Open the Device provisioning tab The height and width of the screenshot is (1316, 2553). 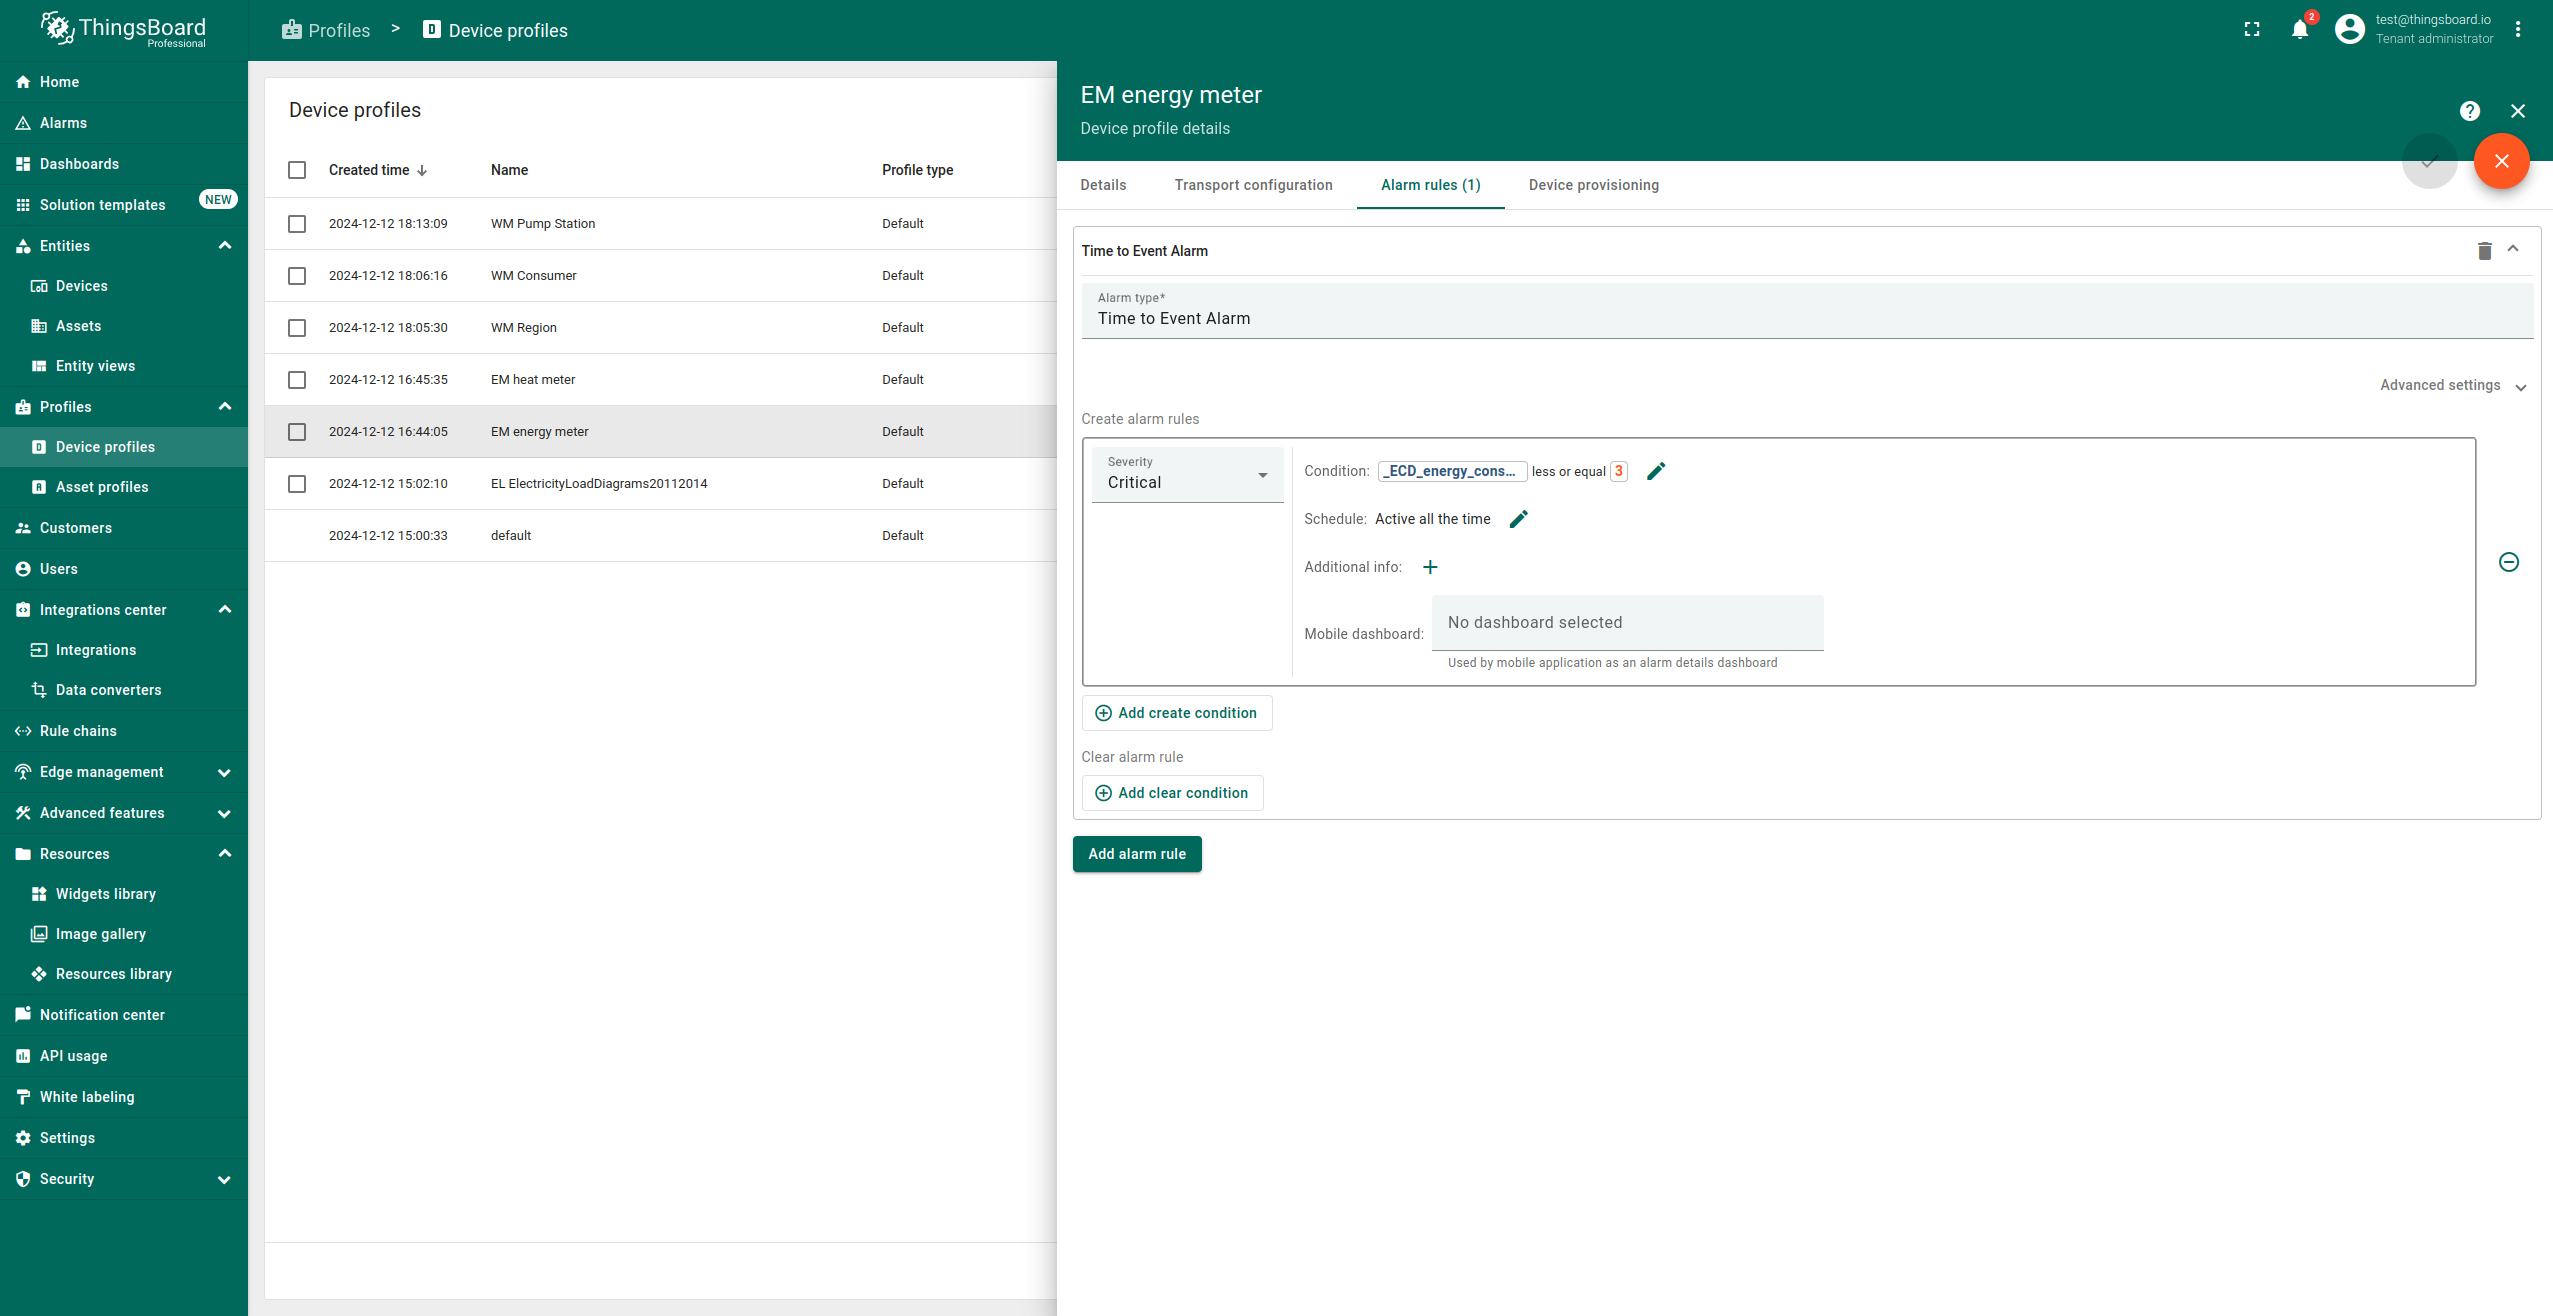point(1593,185)
